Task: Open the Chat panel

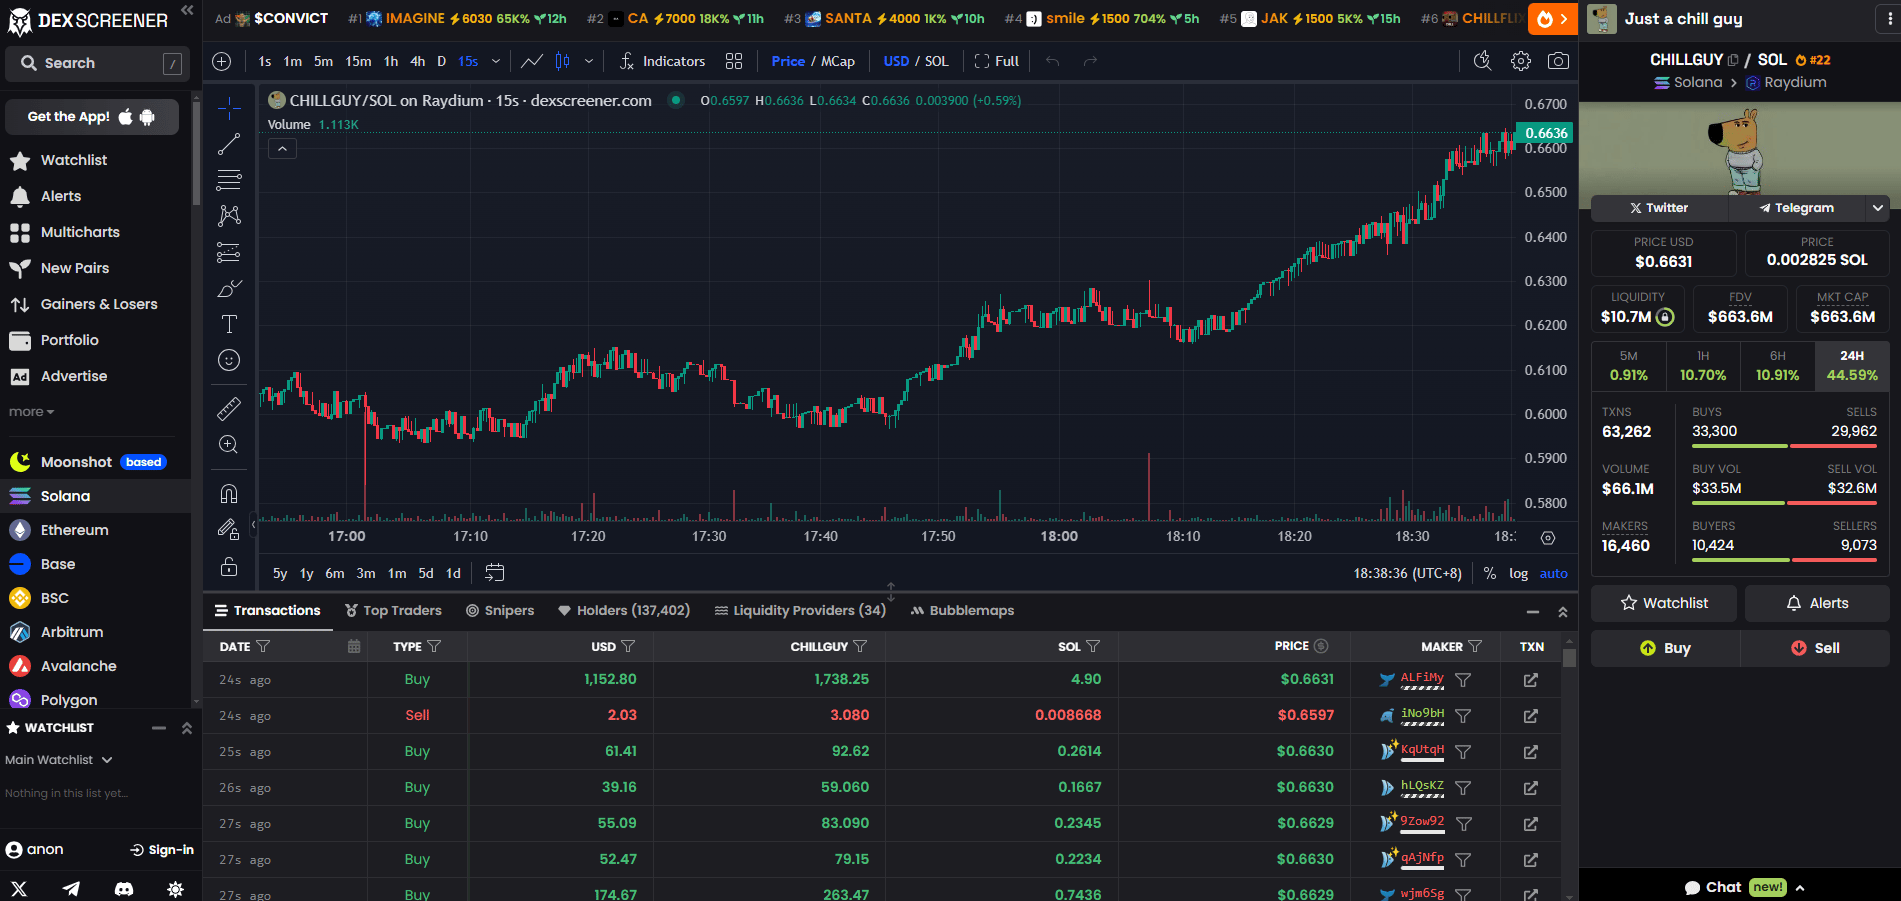Action: pyautogui.click(x=1745, y=887)
